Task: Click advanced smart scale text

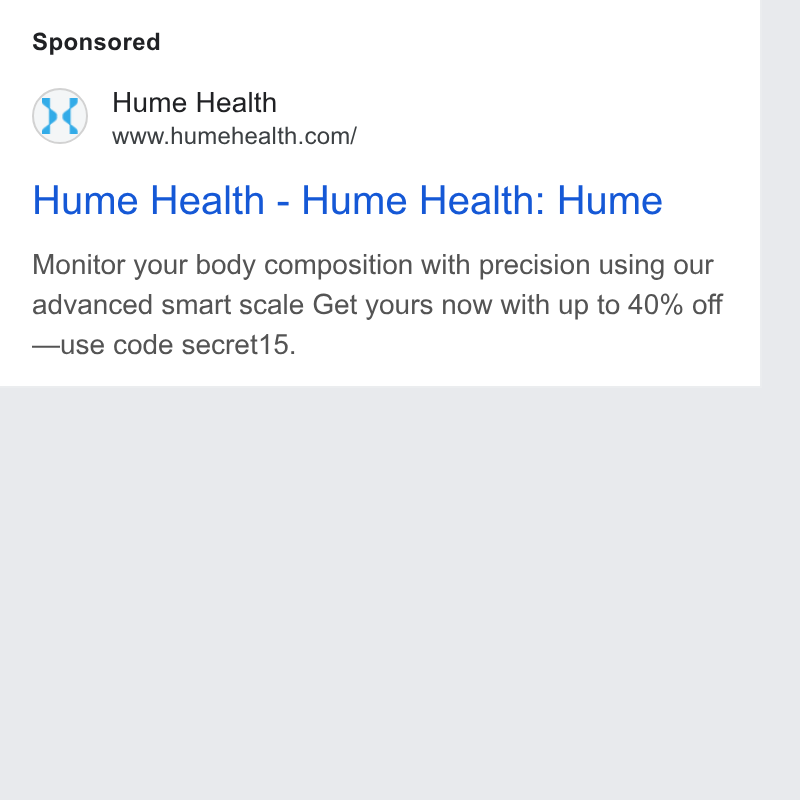Action: click(168, 305)
